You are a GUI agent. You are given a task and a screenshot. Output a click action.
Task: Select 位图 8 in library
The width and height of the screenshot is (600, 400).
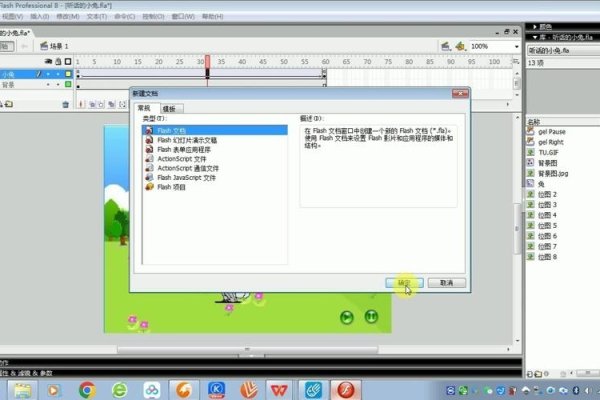point(547,257)
